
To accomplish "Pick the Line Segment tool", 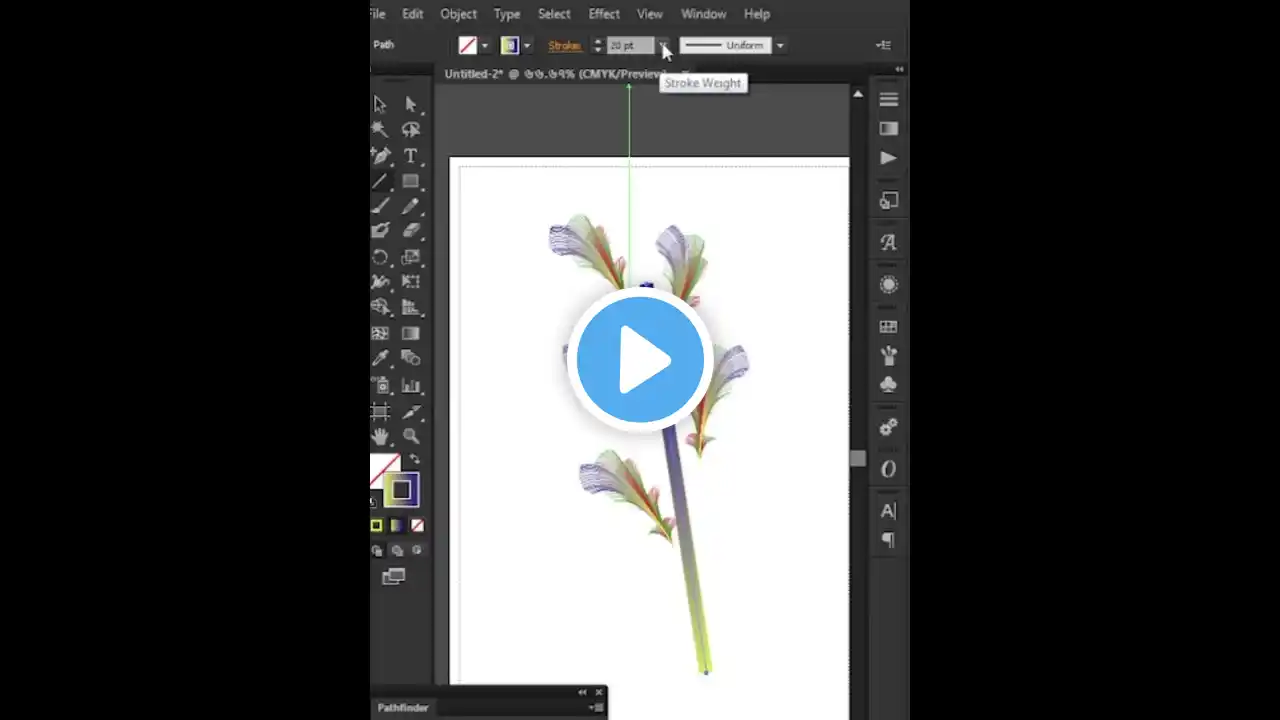I will point(380,181).
